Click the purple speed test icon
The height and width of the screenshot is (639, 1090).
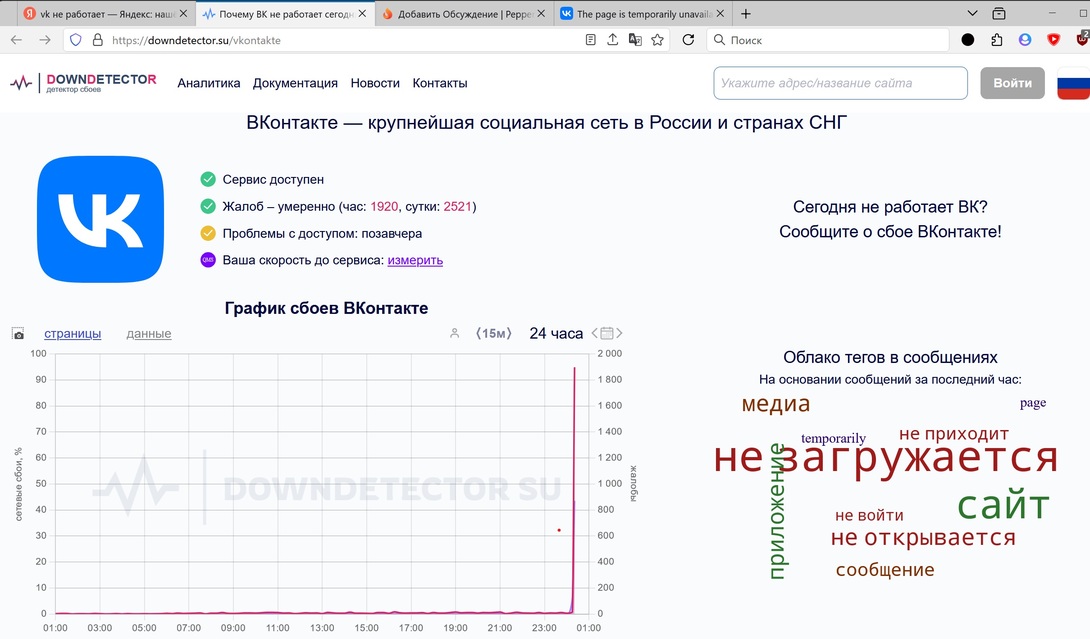click(208, 260)
